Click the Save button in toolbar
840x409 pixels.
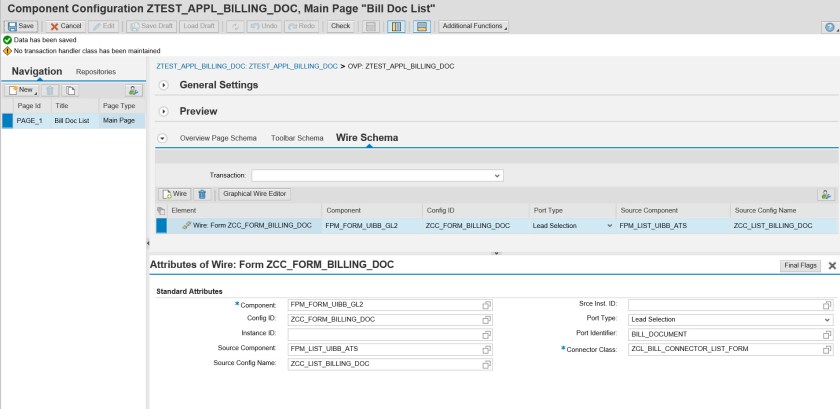22,26
